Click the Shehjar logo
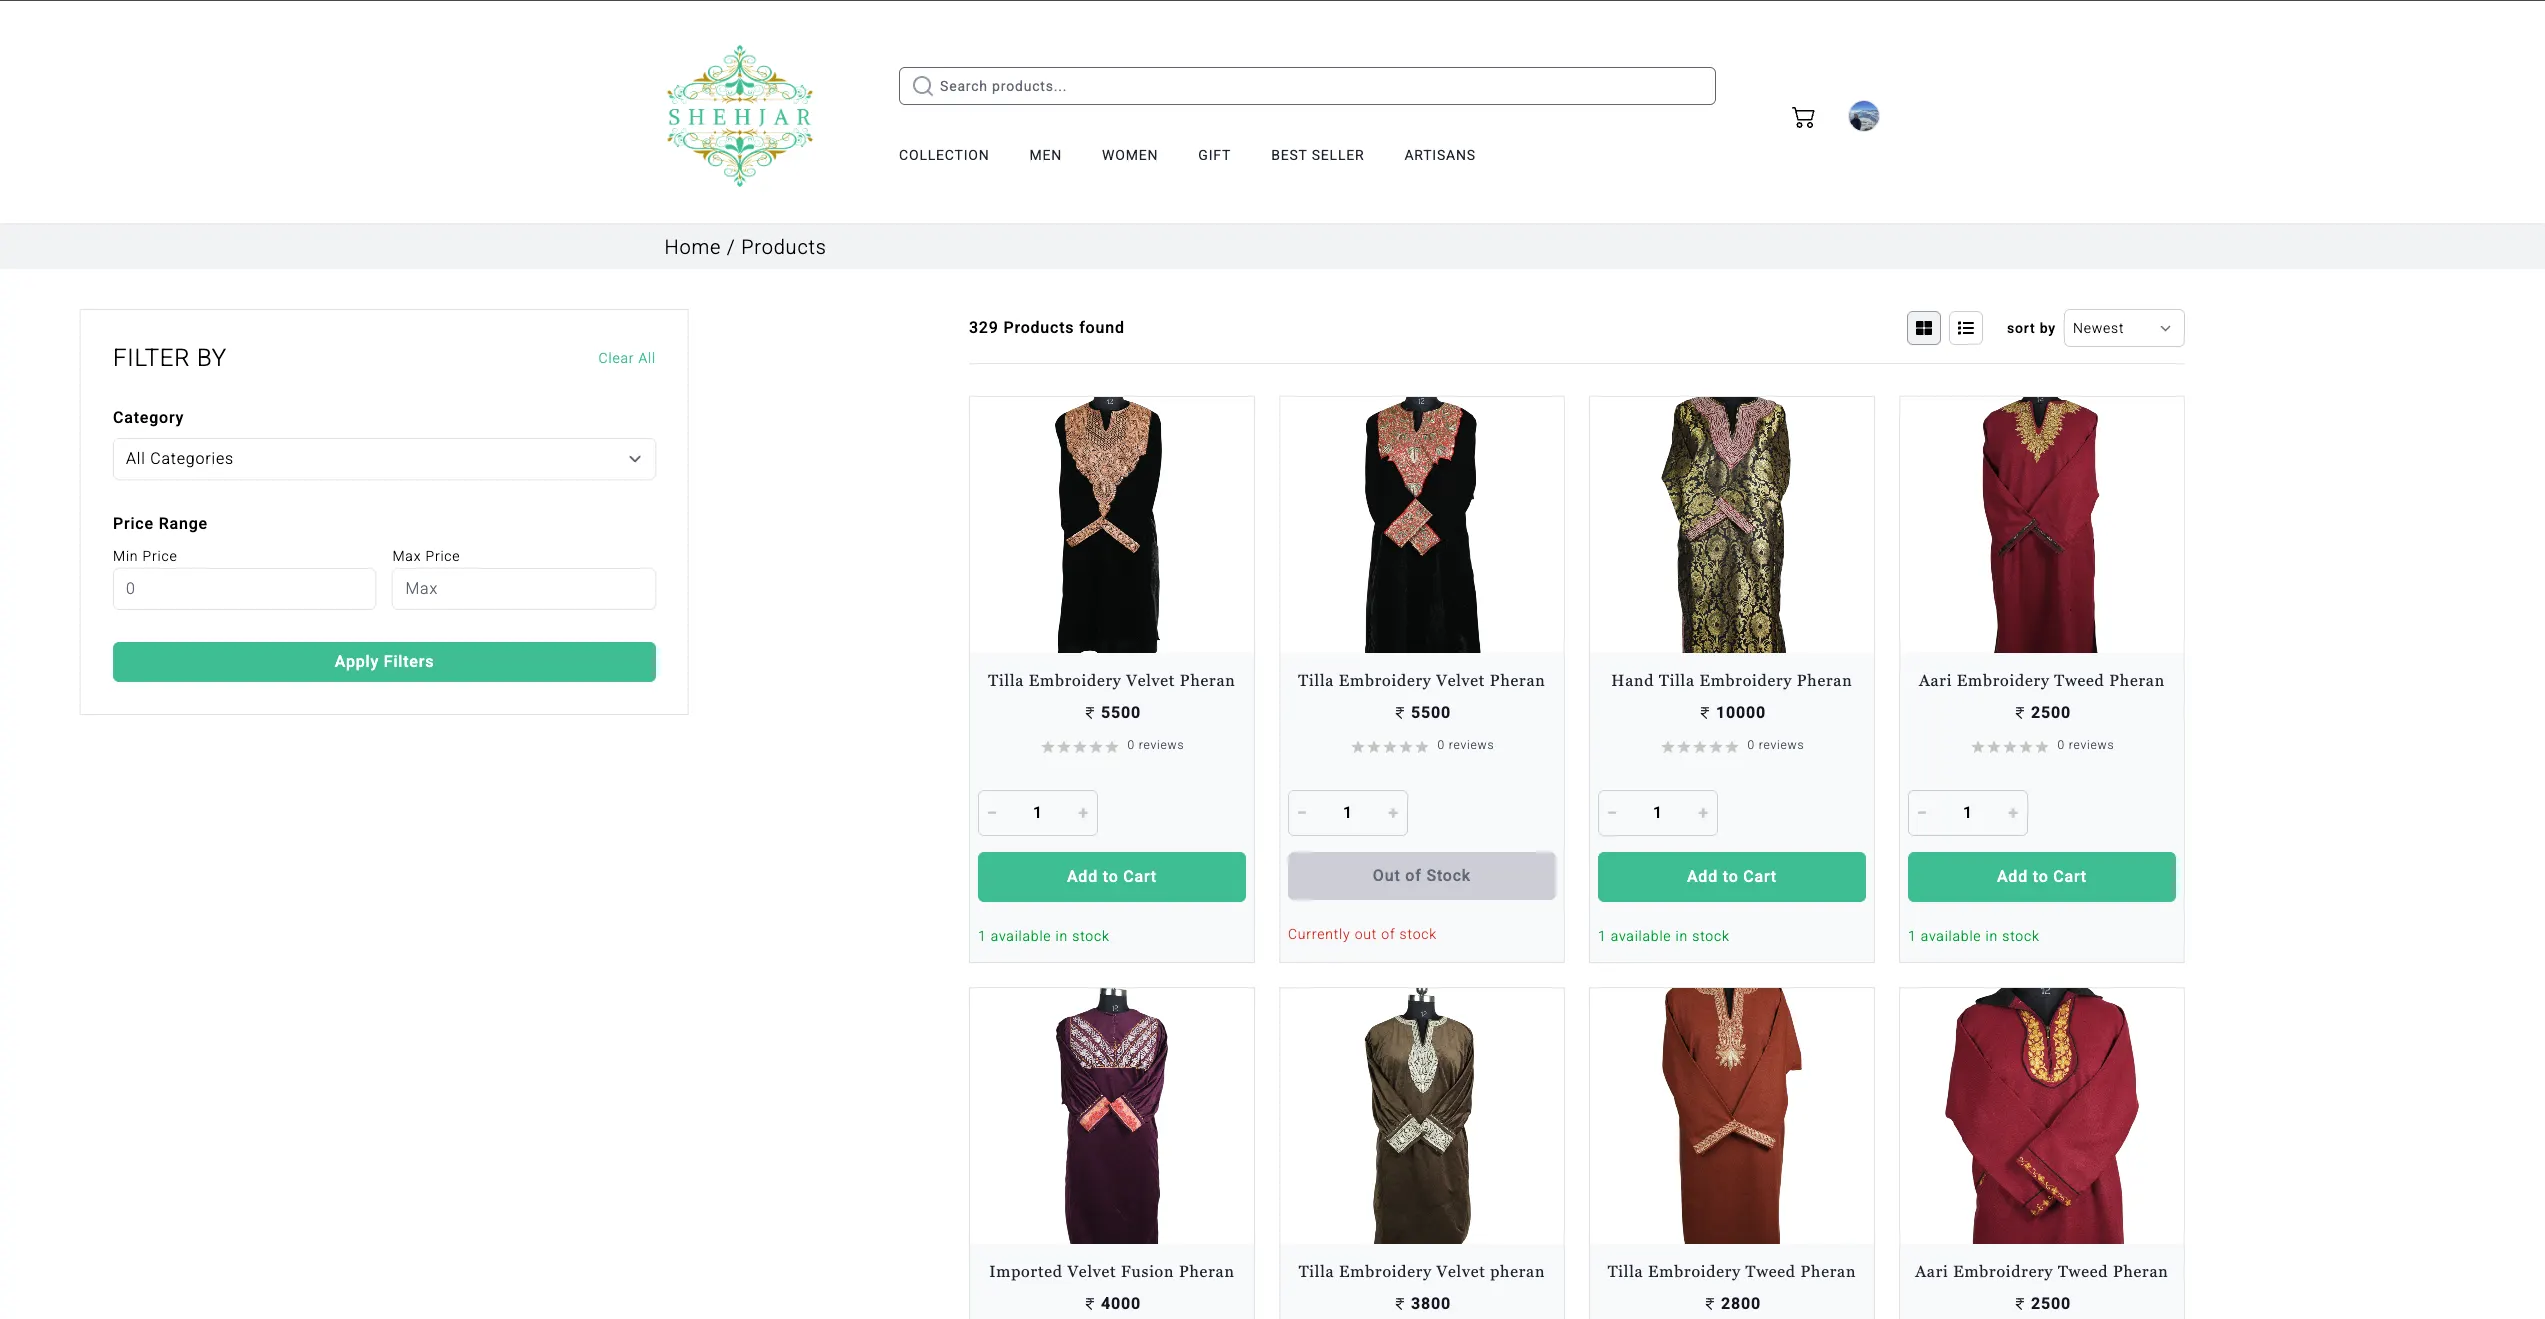 click(740, 115)
